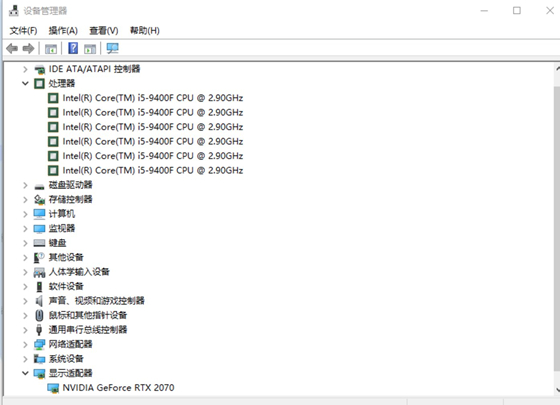The image size is (560, 405).
Task: Click the Back arrow toolbar icon
Action: click(x=12, y=48)
